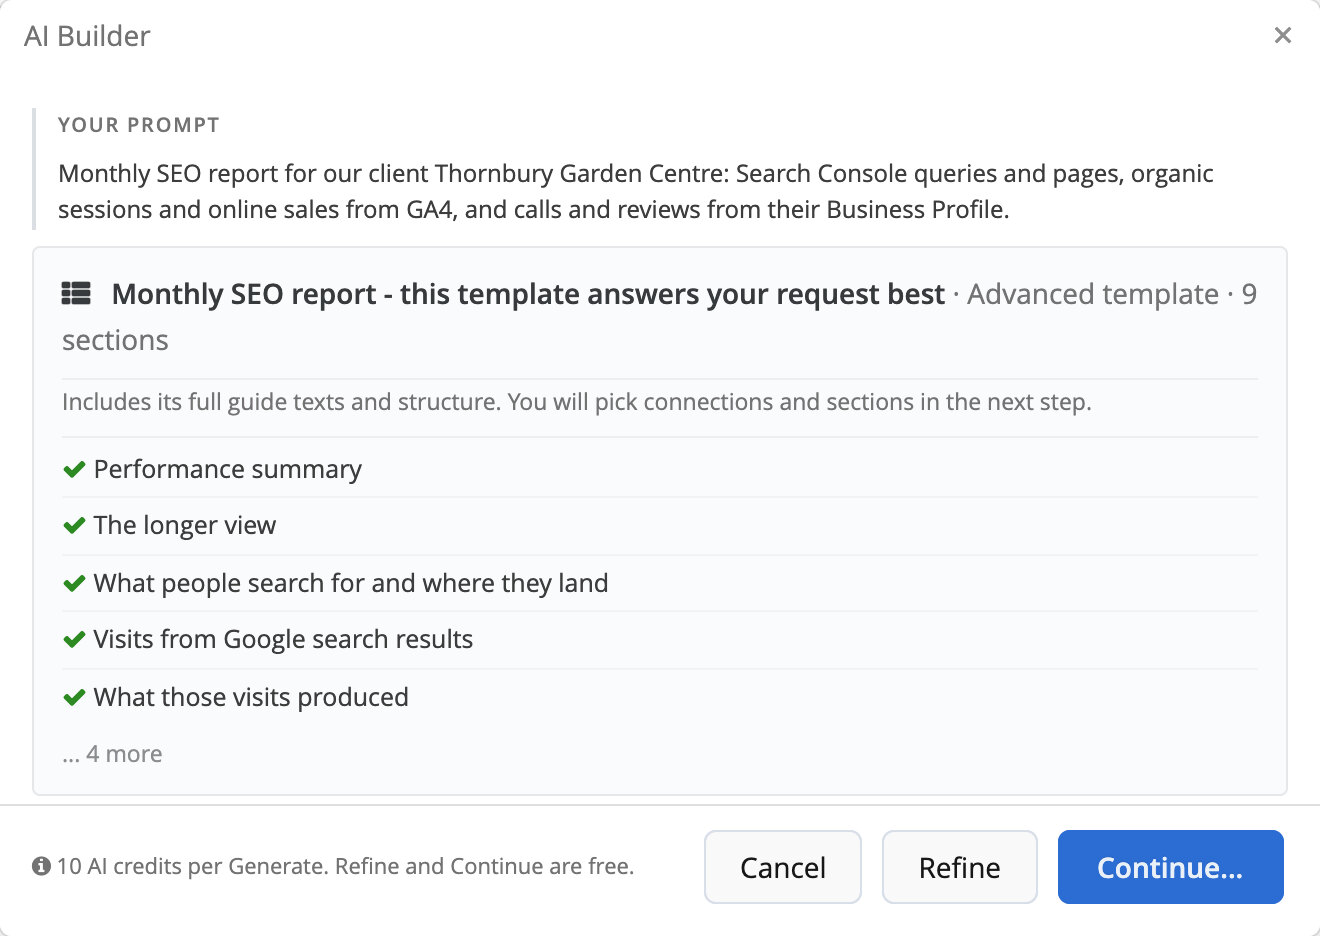Expand the '... 4 more' sections list
This screenshot has width=1320, height=936.
pyautogui.click(x=112, y=754)
